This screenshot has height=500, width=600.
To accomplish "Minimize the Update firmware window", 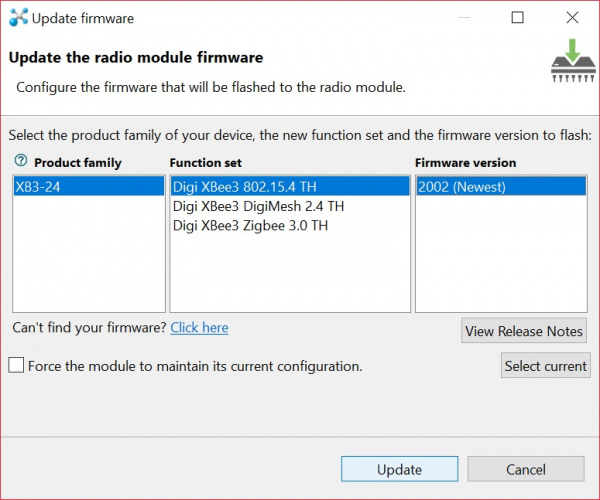I will [464, 17].
